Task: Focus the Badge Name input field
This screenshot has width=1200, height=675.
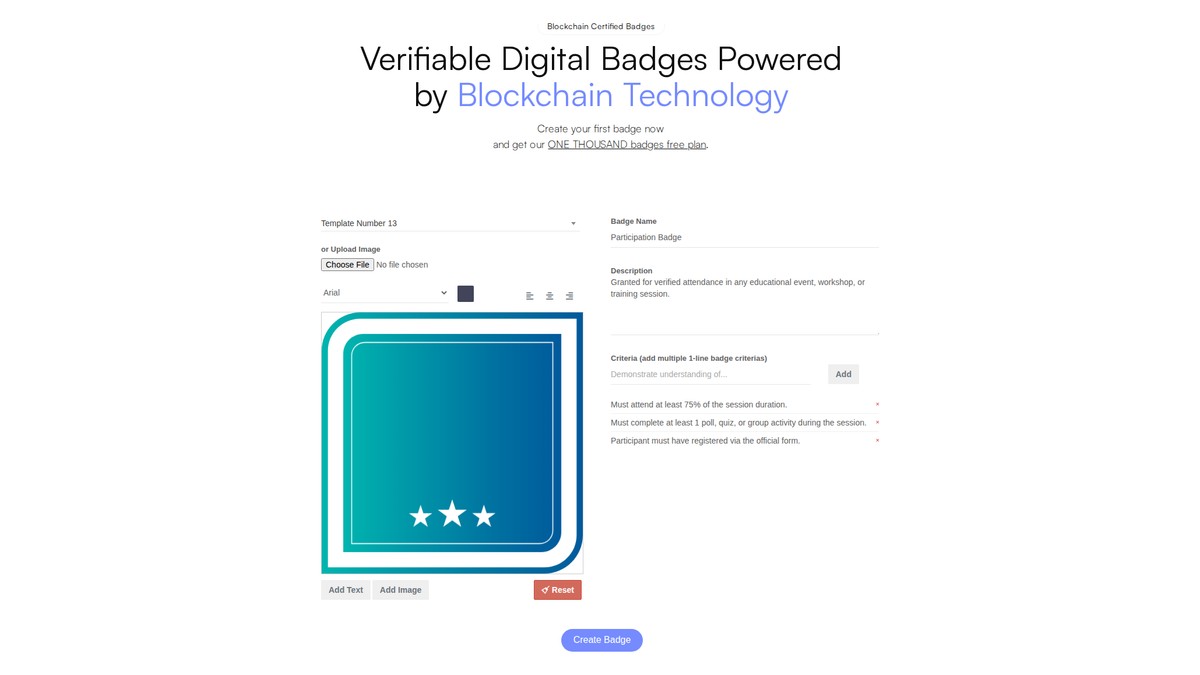Action: point(744,238)
